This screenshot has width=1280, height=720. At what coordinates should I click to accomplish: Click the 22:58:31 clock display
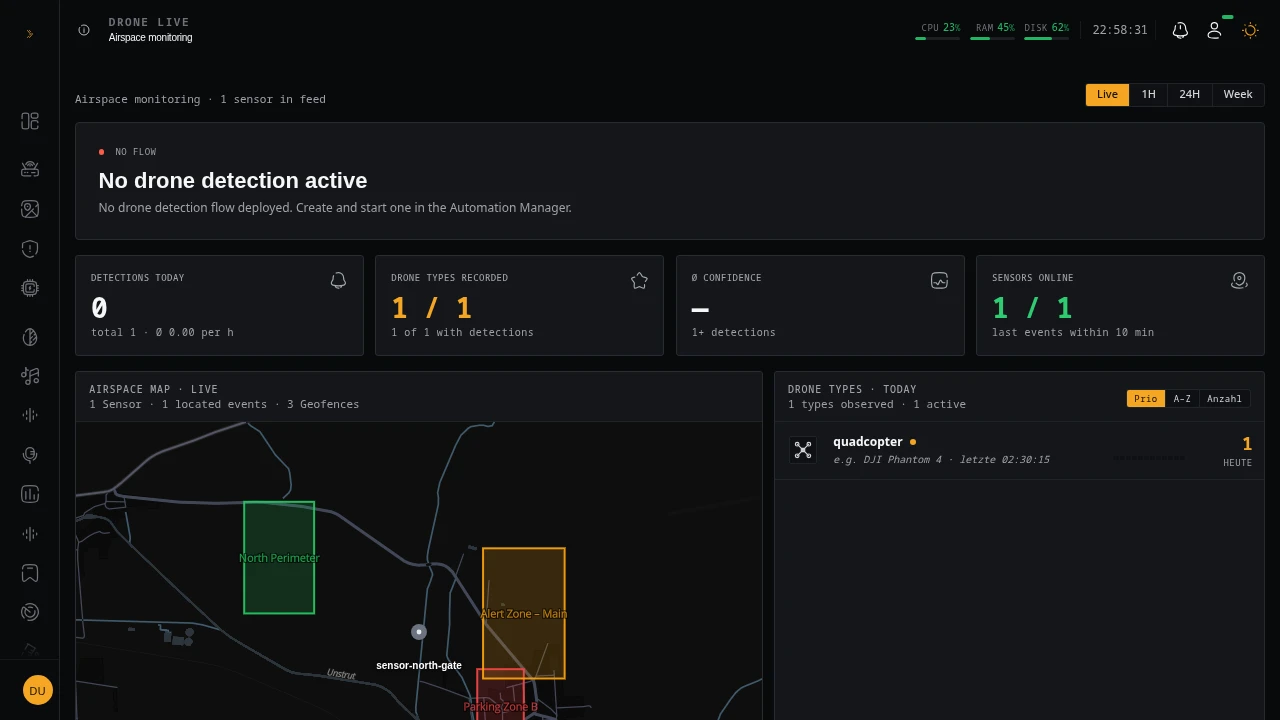click(1120, 30)
